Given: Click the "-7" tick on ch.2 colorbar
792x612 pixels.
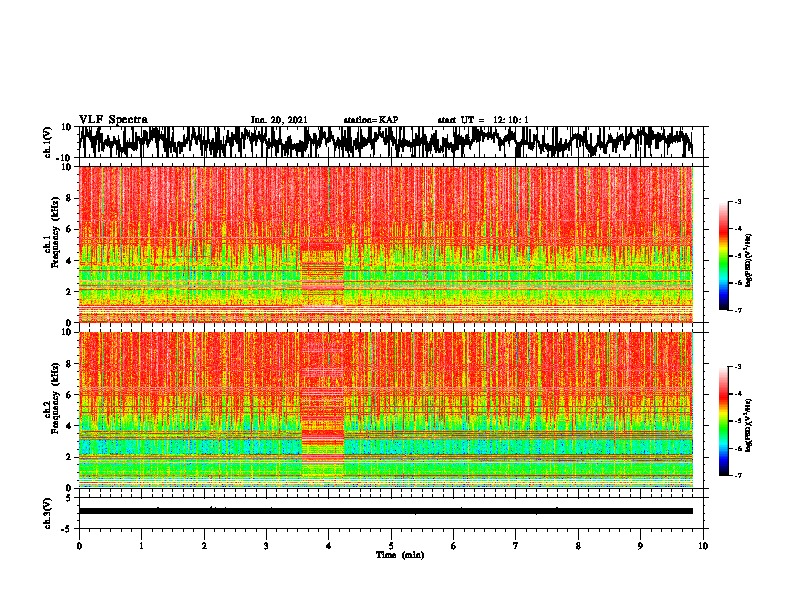Looking at the screenshot, I should coord(737,475).
